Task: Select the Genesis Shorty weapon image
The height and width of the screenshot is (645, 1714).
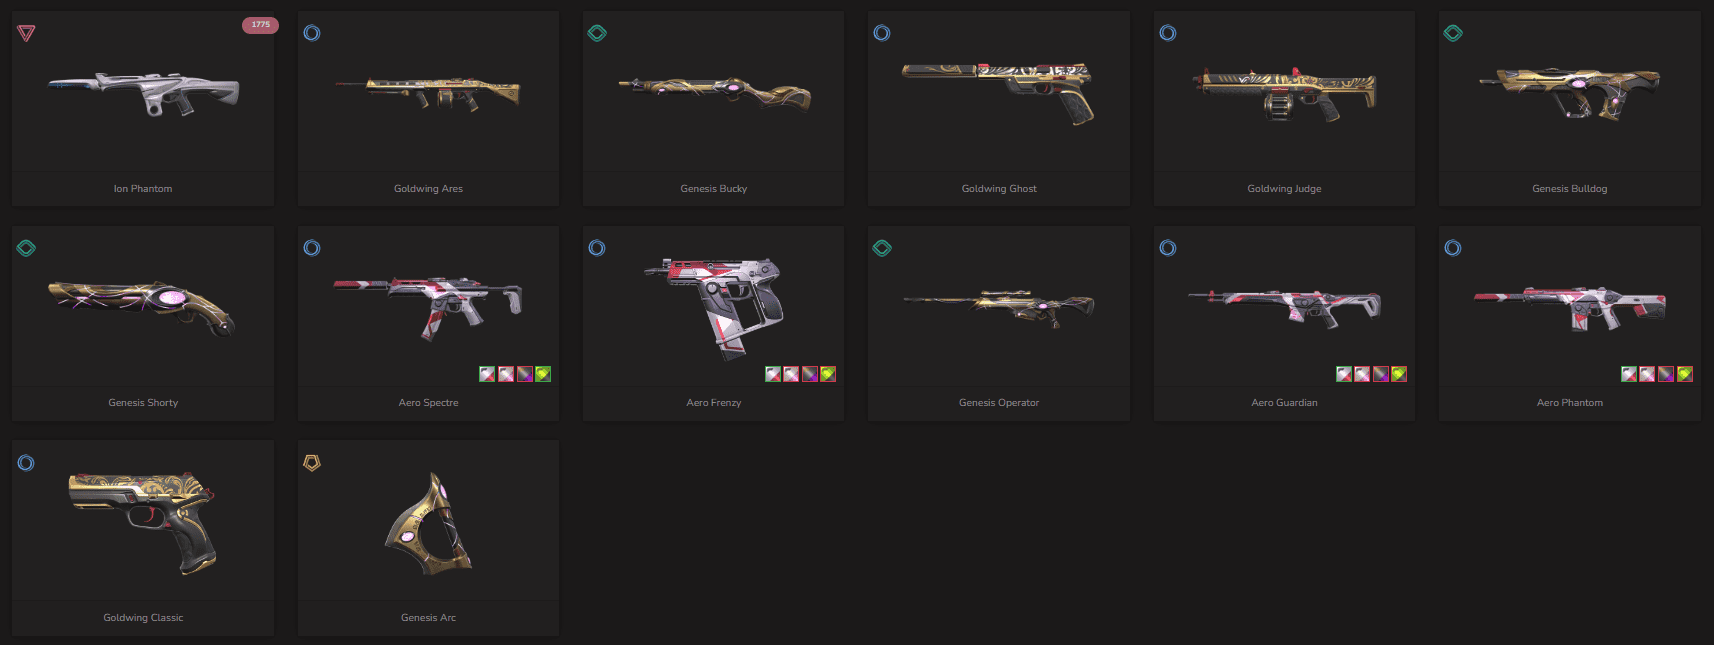Action: [143, 308]
